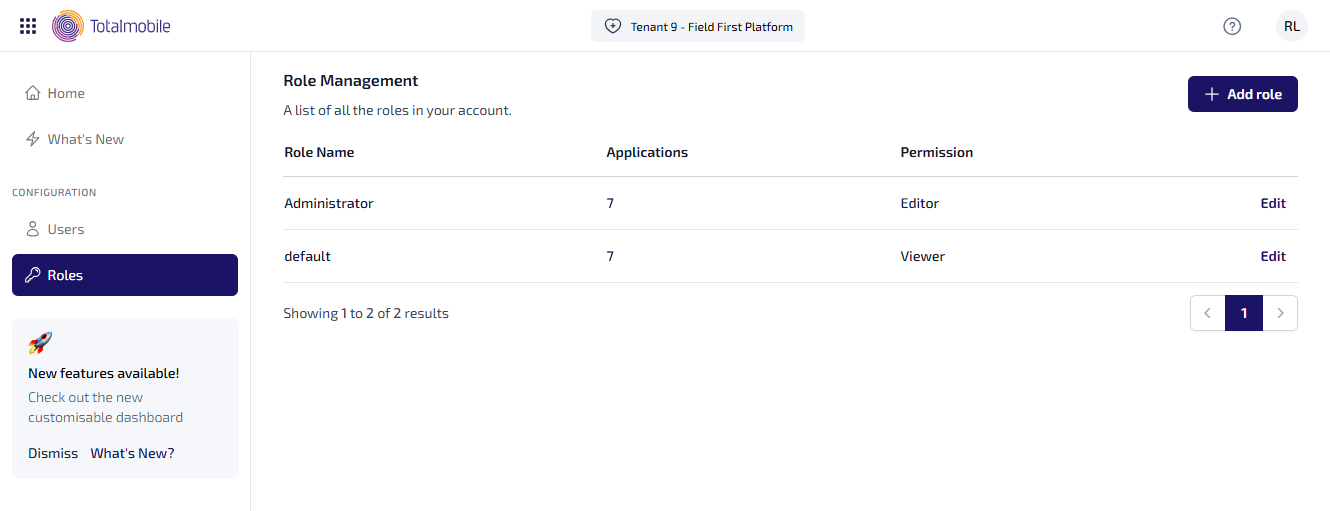This screenshot has width=1330, height=511.
Task: Edit the Administrator role
Action: click(1272, 203)
